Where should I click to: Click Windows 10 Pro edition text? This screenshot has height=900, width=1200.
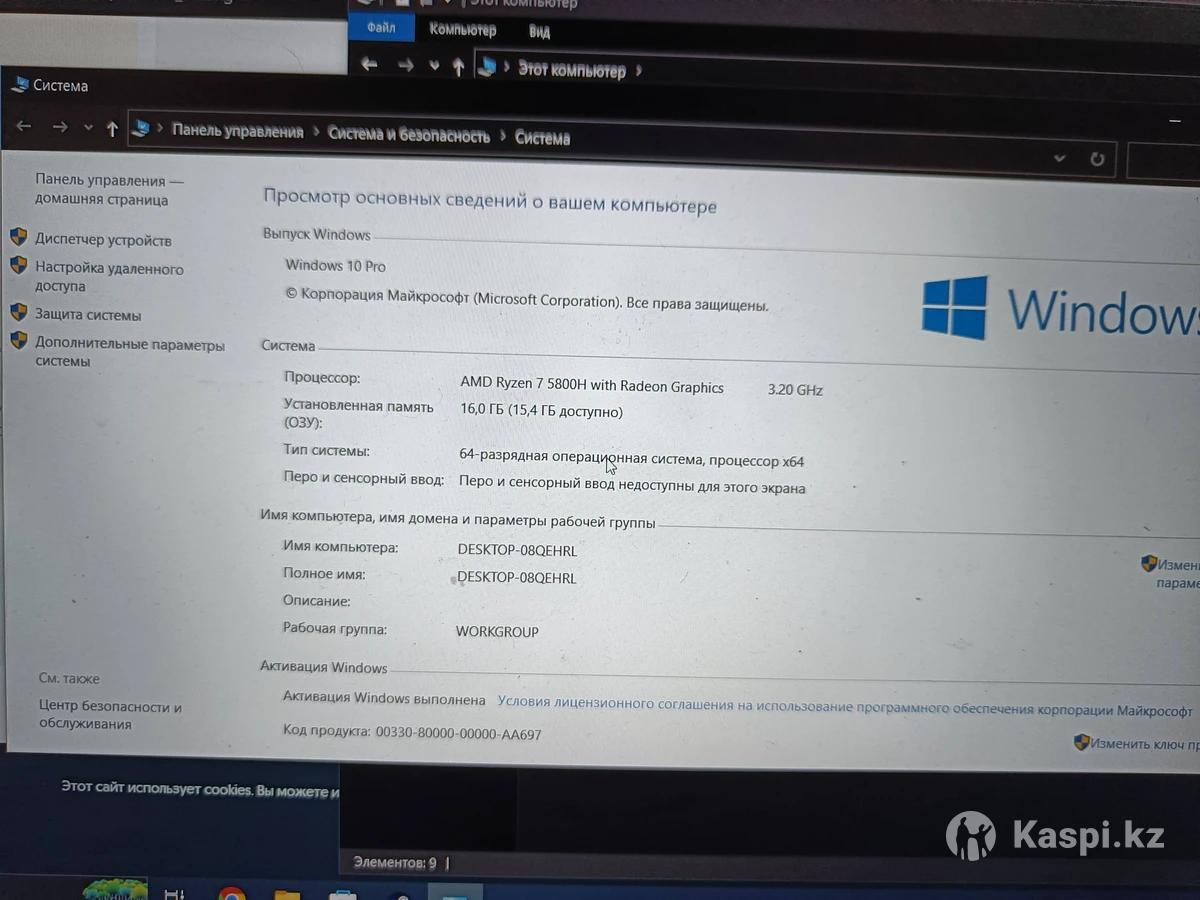click(x=335, y=266)
